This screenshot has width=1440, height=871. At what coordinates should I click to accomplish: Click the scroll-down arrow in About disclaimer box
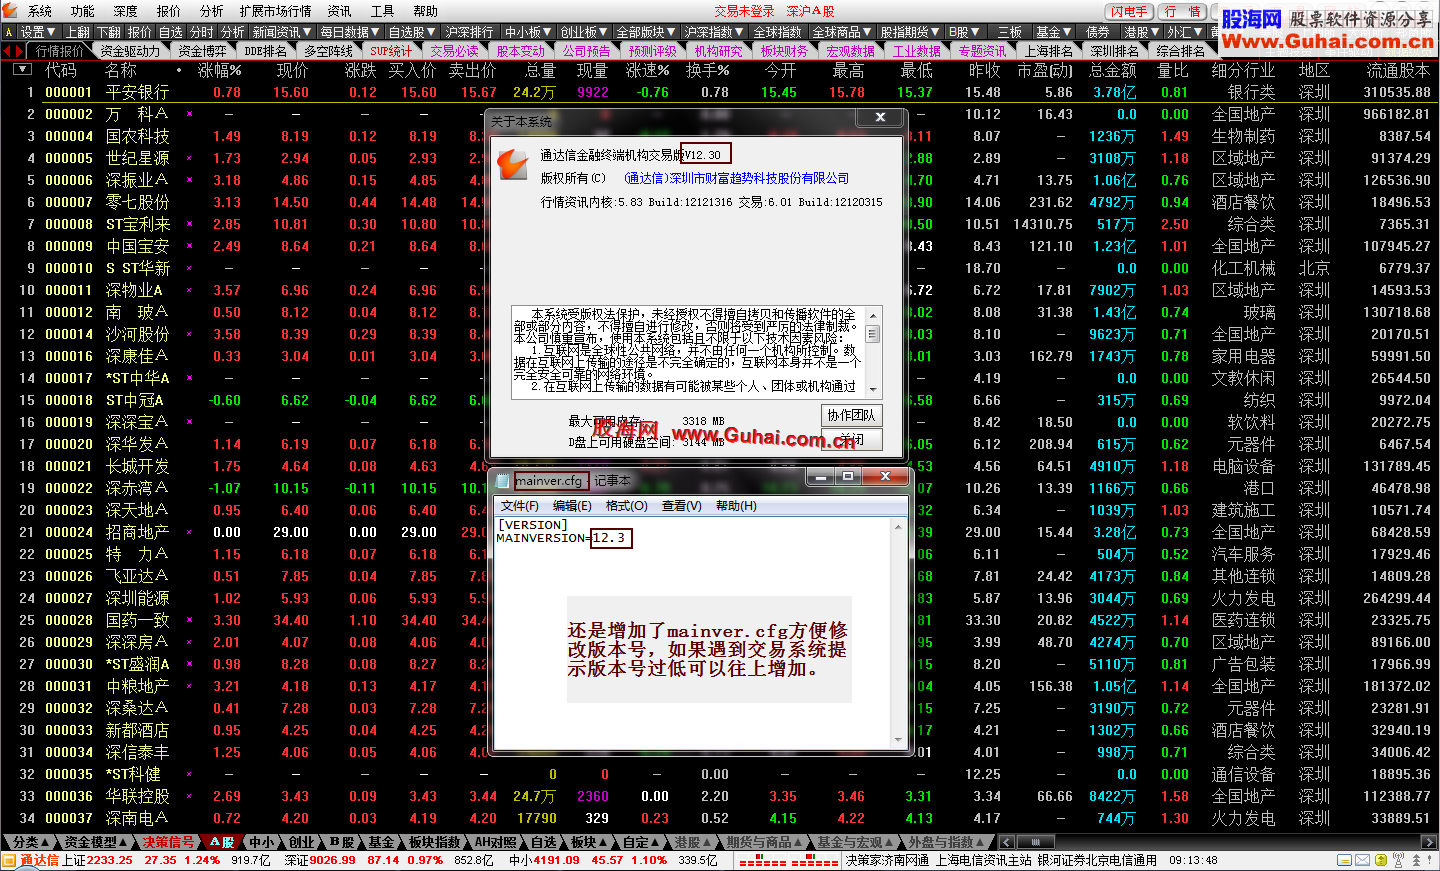pos(873,390)
